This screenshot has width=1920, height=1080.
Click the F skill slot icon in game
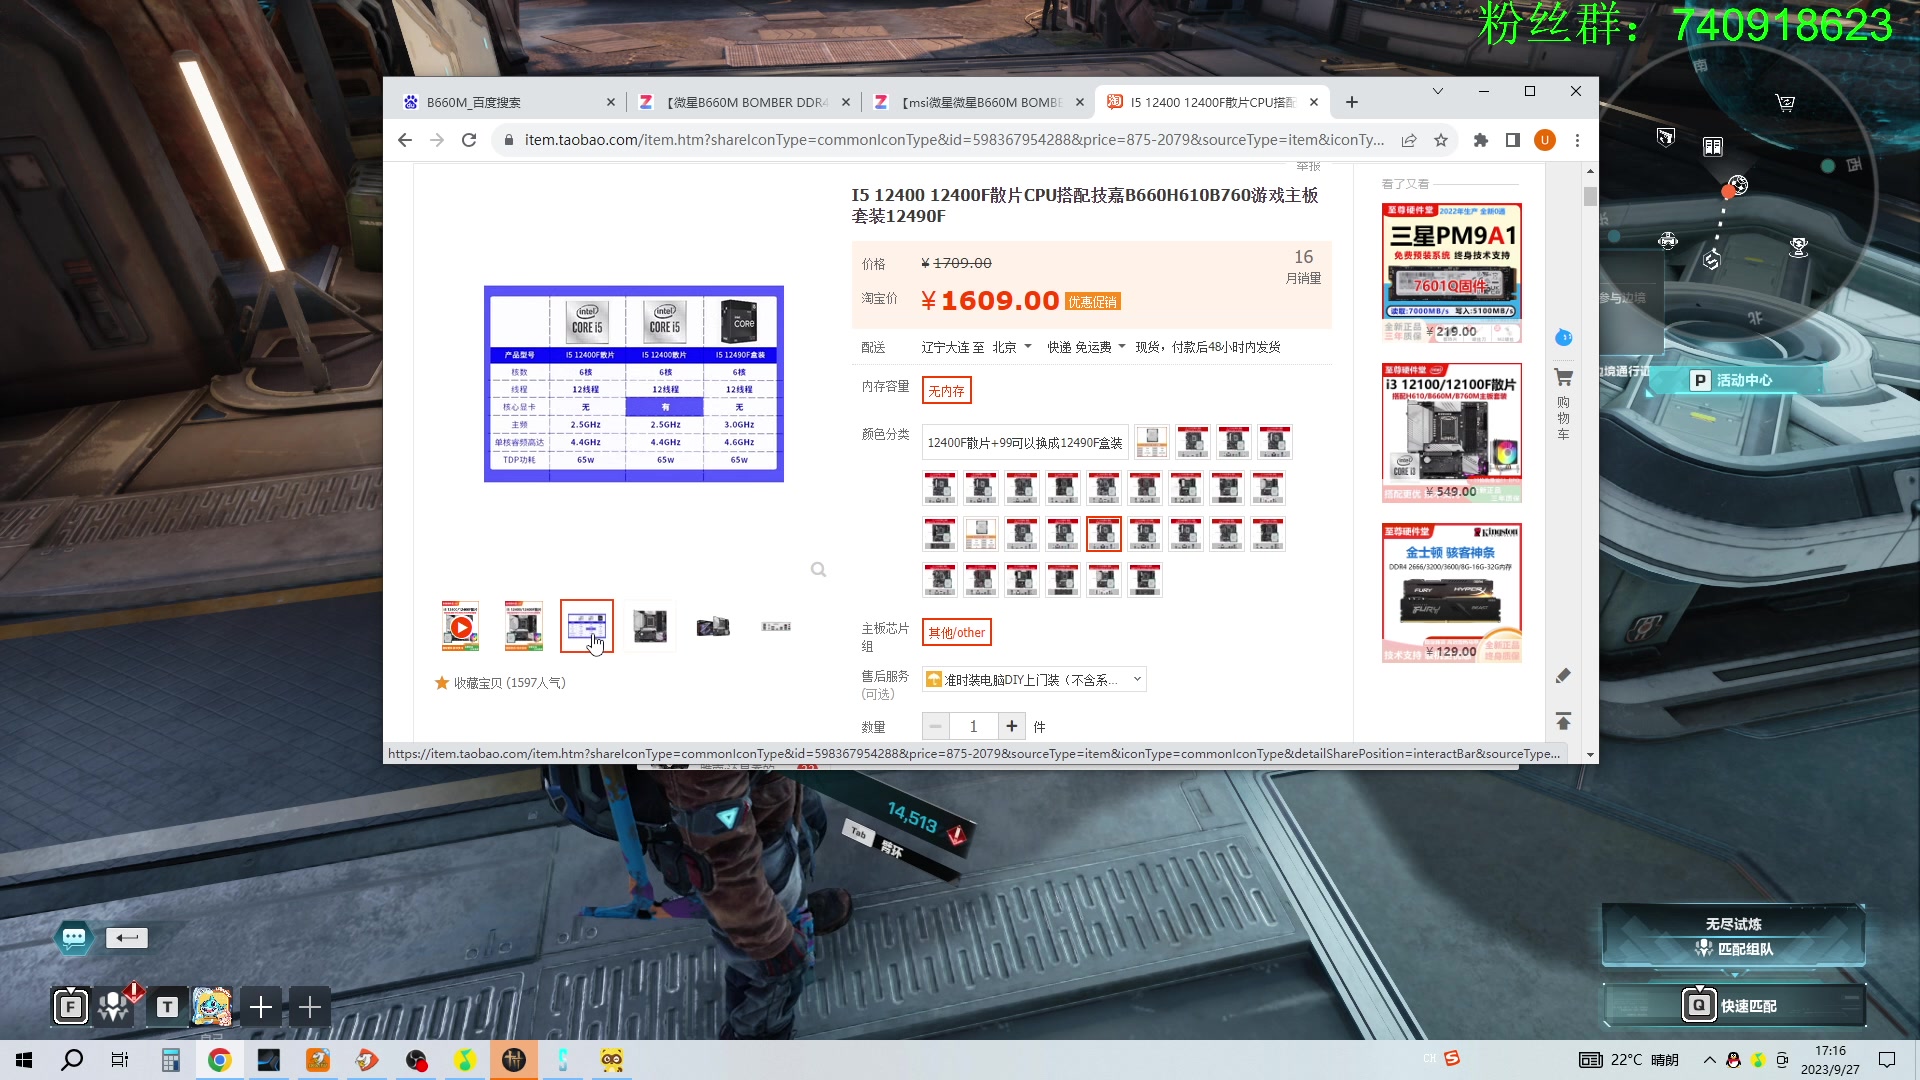pos(71,1007)
